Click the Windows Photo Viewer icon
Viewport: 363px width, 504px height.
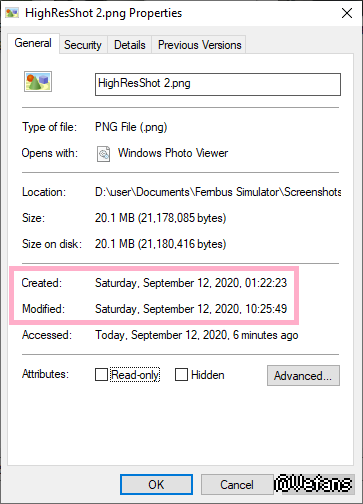(x=103, y=154)
